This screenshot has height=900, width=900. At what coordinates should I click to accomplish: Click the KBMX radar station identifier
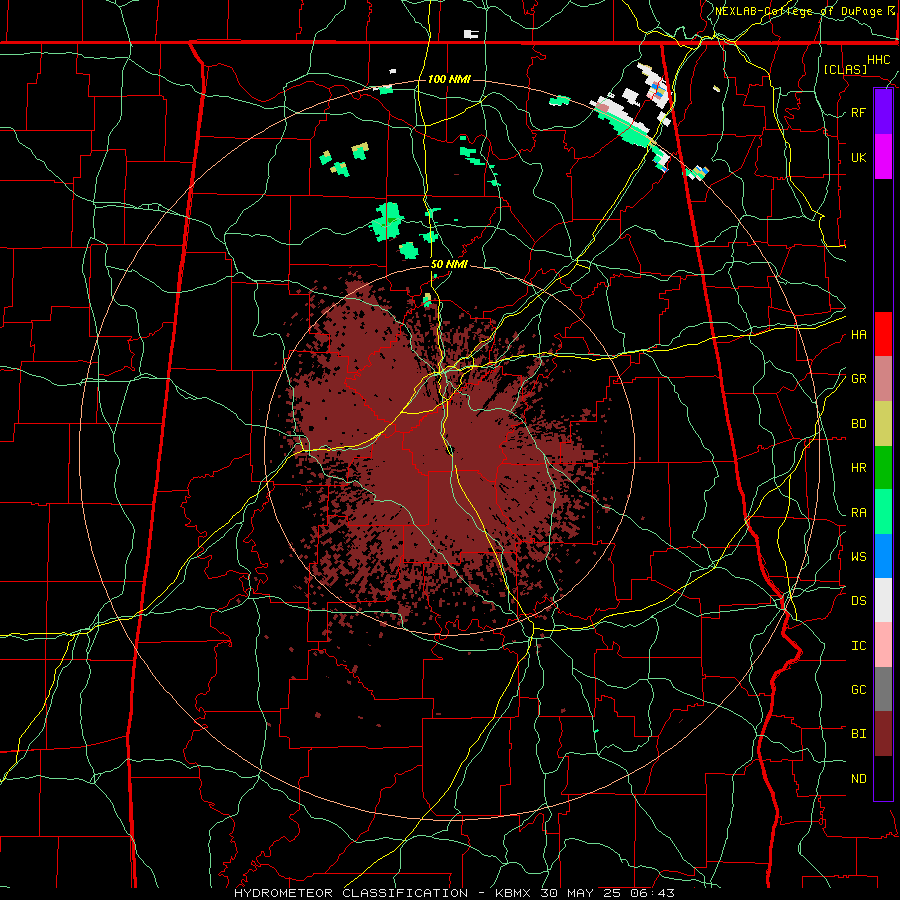(513, 893)
